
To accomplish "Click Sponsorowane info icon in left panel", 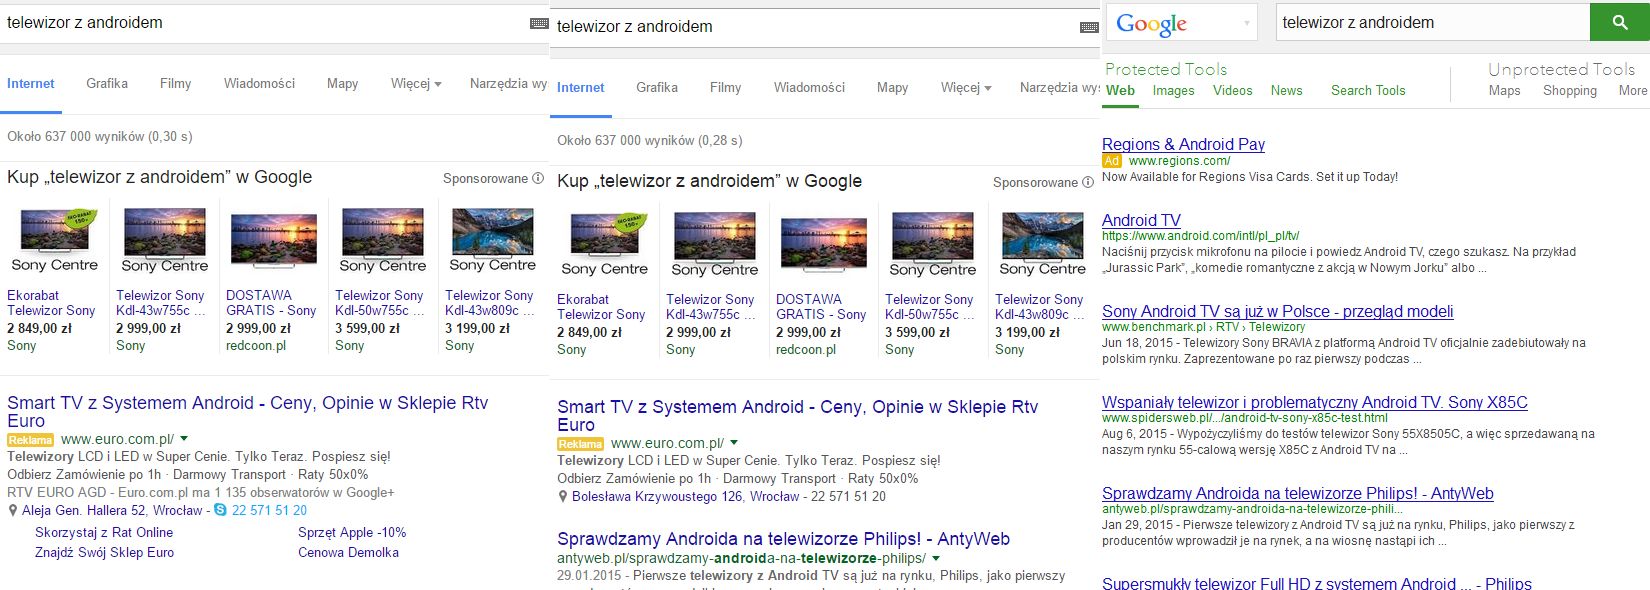I will click(538, 178).
